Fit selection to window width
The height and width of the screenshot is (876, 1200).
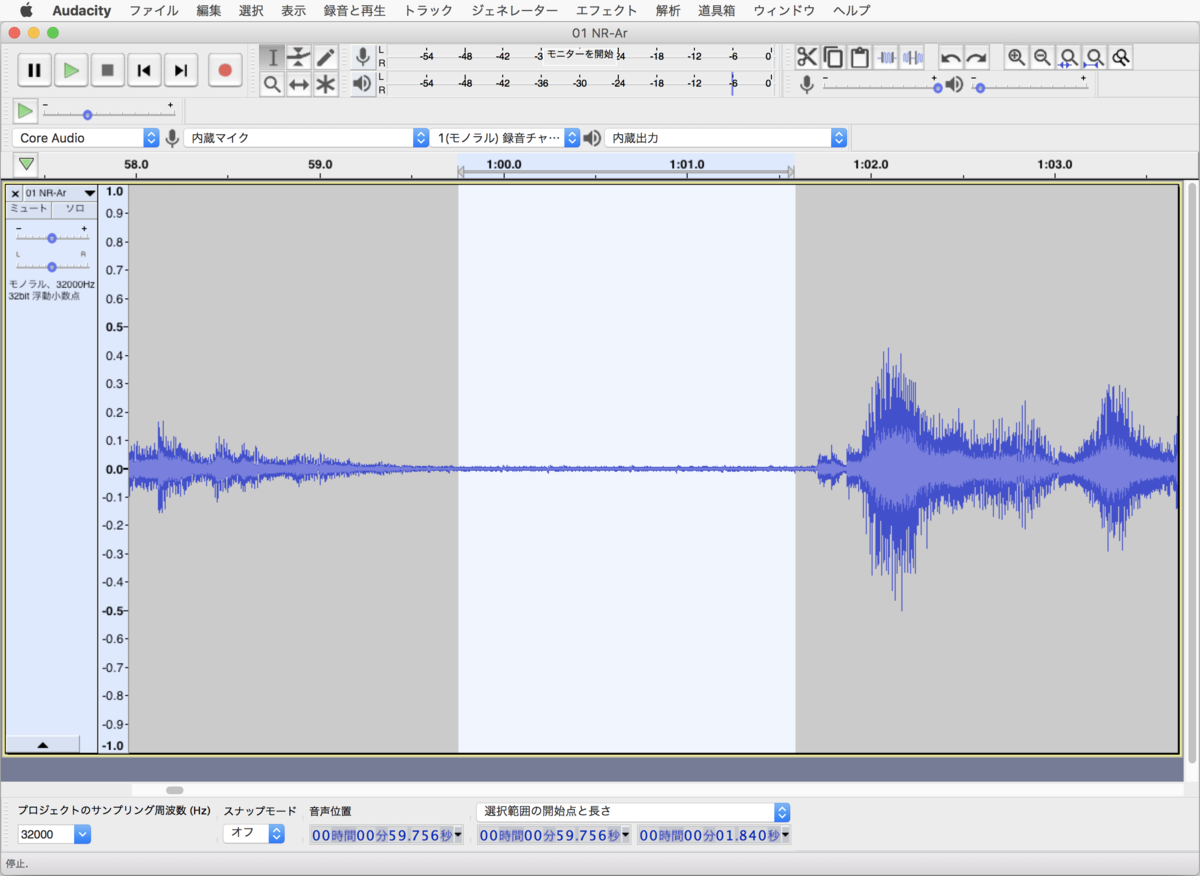click(x=1069, y=58)
